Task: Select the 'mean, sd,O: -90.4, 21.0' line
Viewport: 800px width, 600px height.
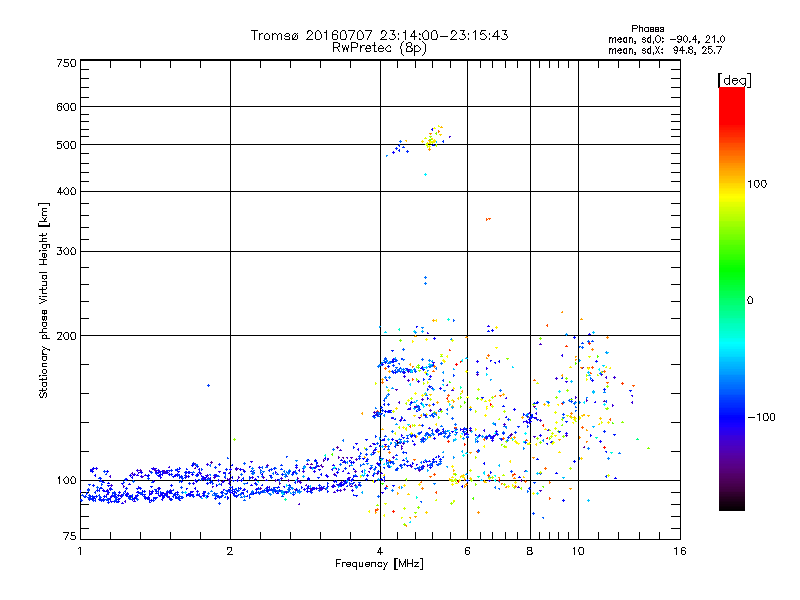Action: coord(666,39)
